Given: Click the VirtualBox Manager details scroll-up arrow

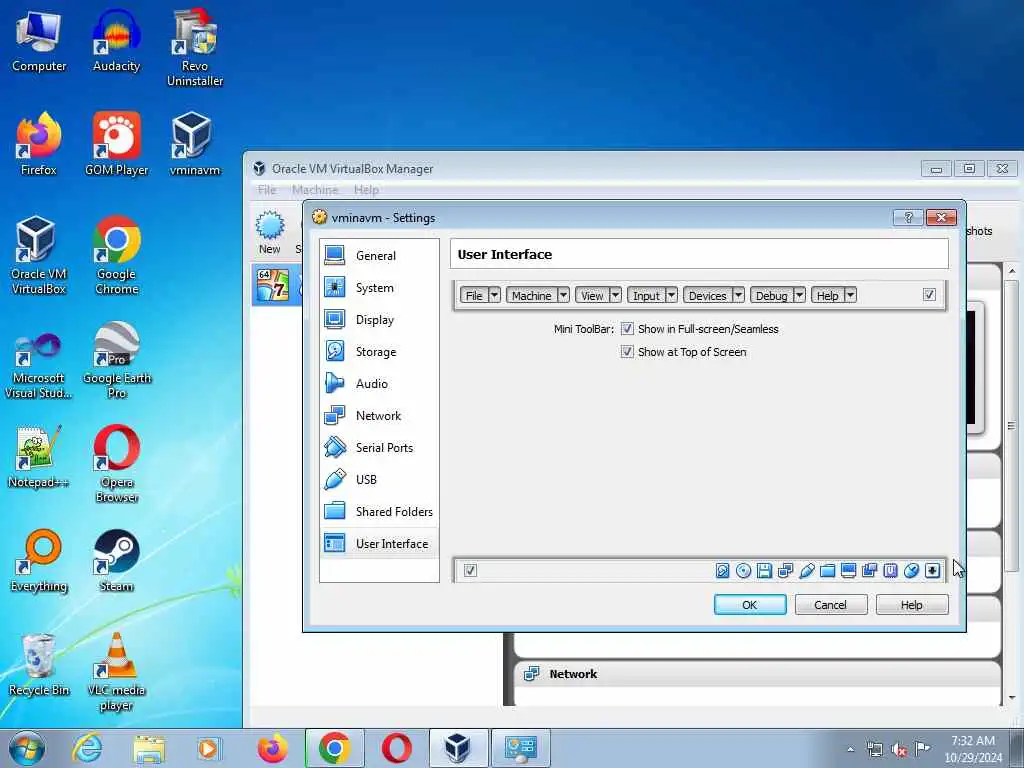Looking at the screenshot, I should [x=1012, y=271].
